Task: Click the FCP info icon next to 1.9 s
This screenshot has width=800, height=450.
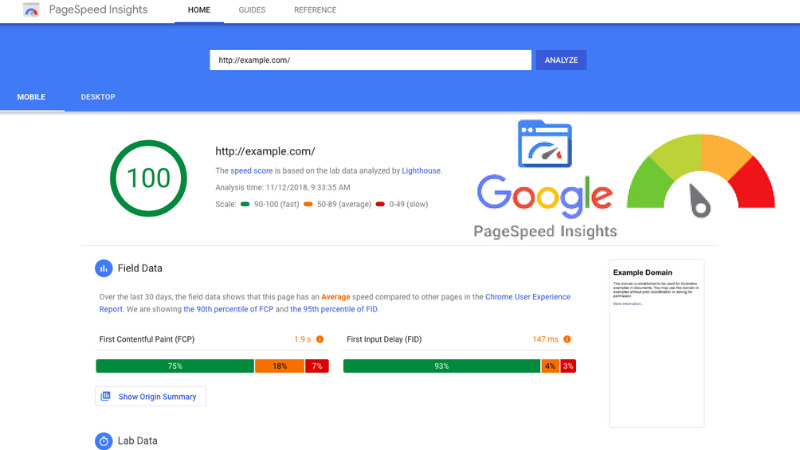Action: pos(320,339)
